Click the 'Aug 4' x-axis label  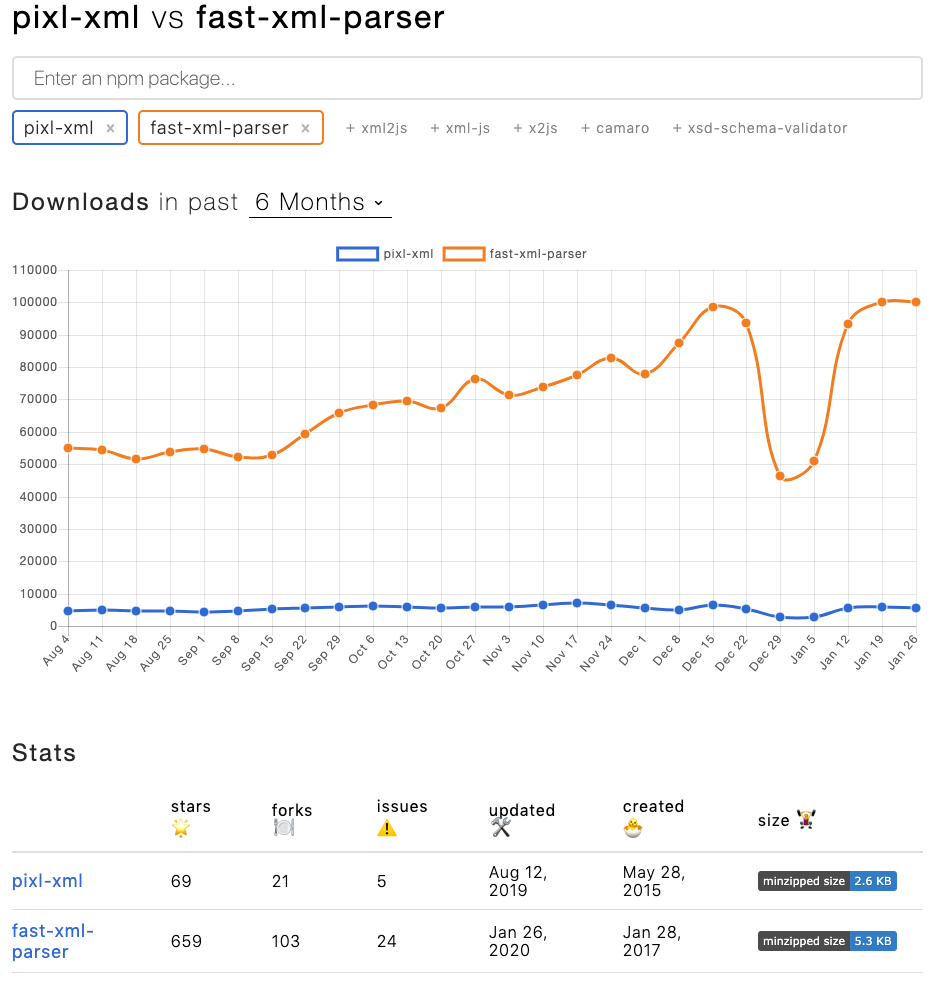[55, 650]
